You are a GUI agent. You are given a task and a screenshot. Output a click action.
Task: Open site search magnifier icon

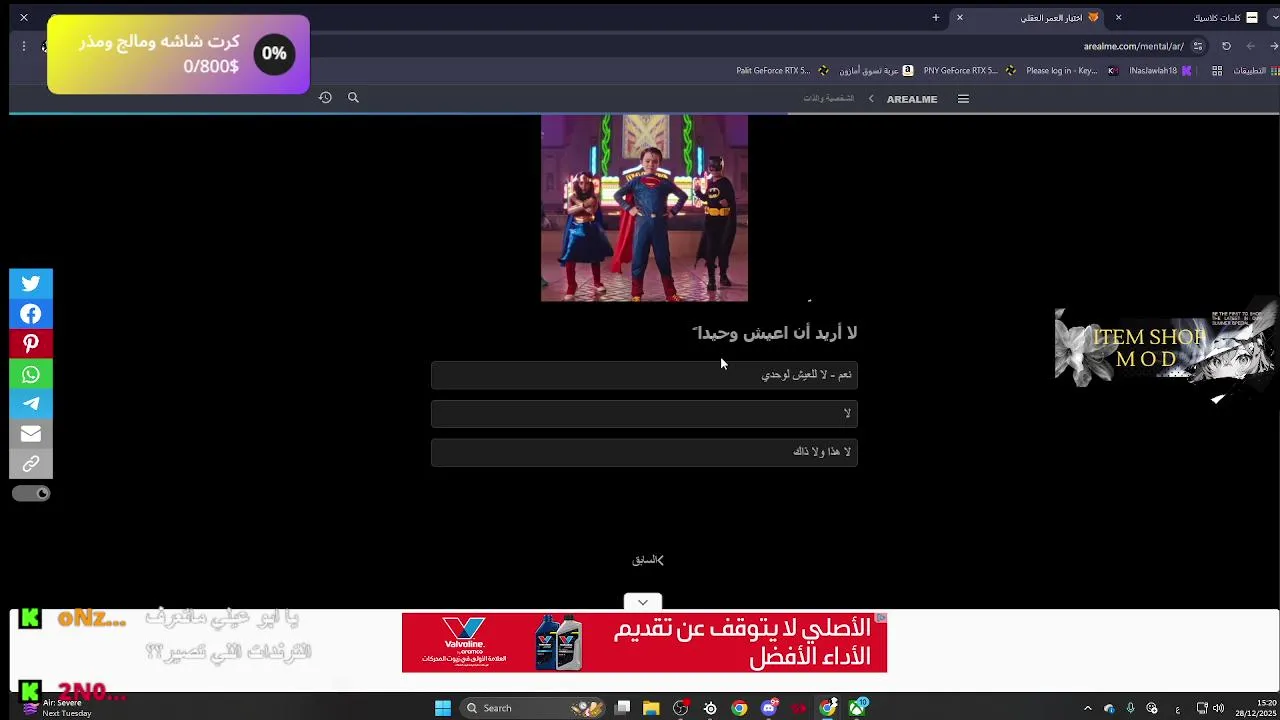pyautogui.click(x=353, y=97)
